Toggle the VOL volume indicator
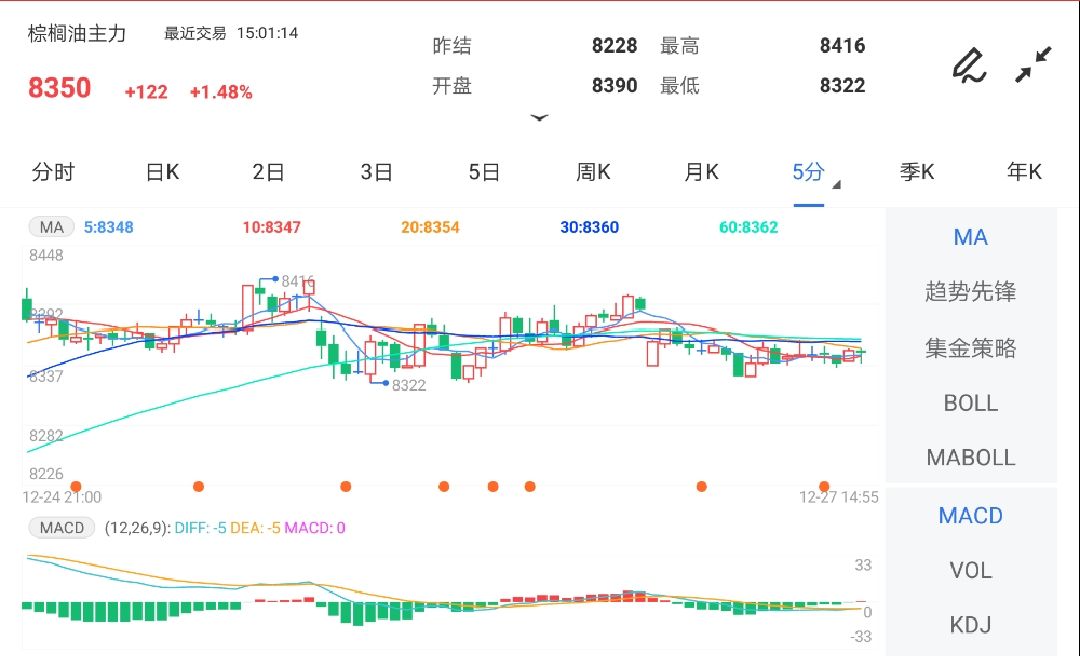The width and height of the screenshot is (1080, 656). coord(970,570)
